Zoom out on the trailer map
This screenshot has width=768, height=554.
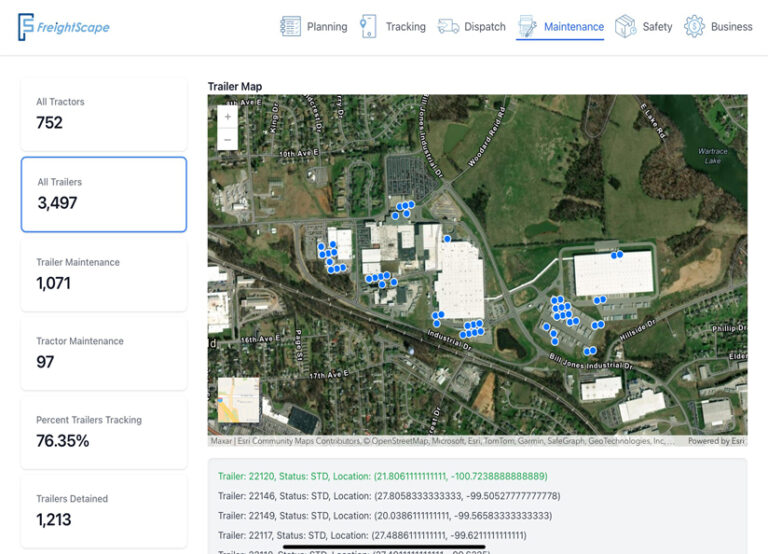coord(228,140)
